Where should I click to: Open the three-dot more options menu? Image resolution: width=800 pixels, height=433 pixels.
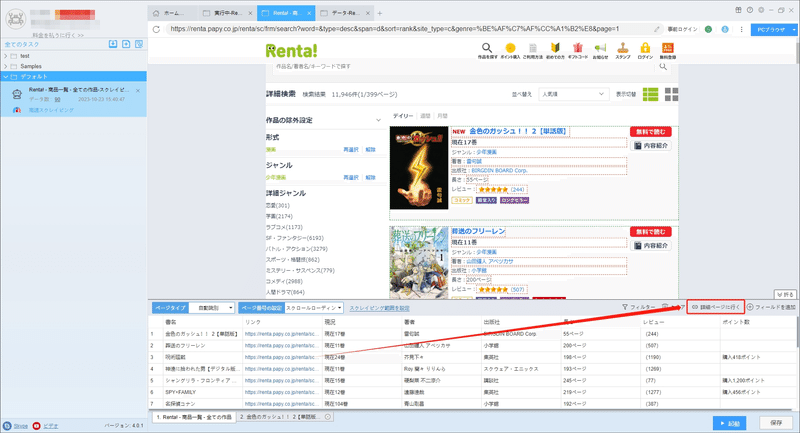coord(741,29)
